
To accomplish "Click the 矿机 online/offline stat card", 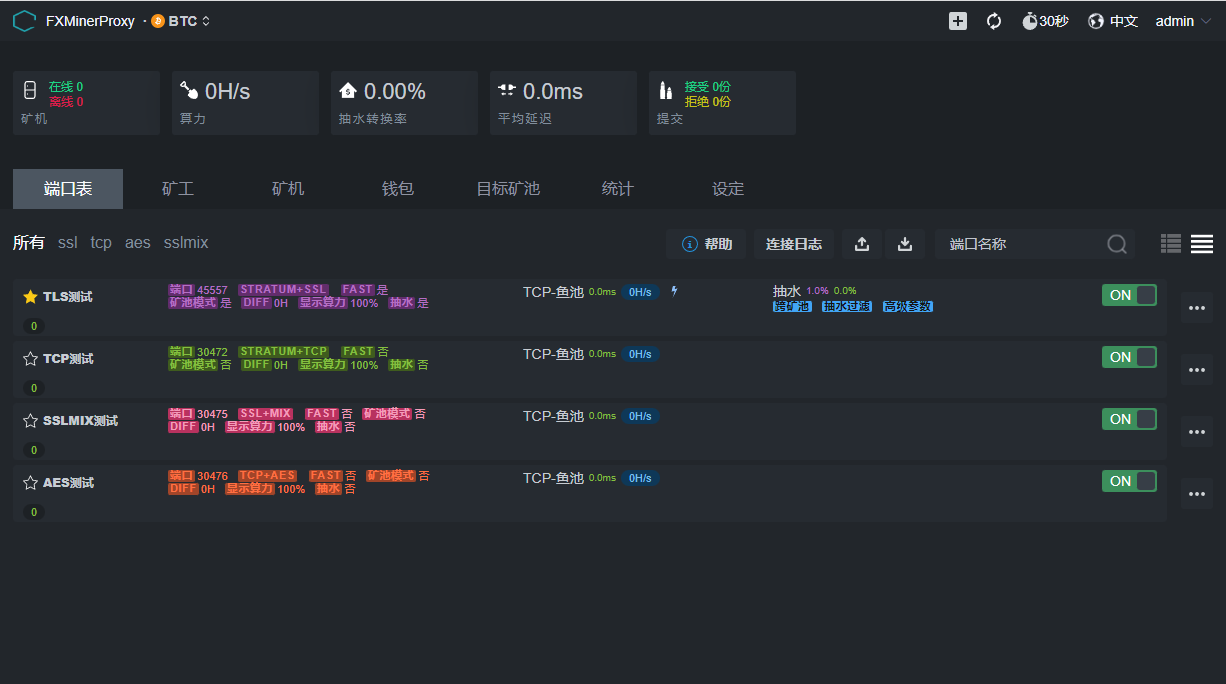I will (86, 103).
